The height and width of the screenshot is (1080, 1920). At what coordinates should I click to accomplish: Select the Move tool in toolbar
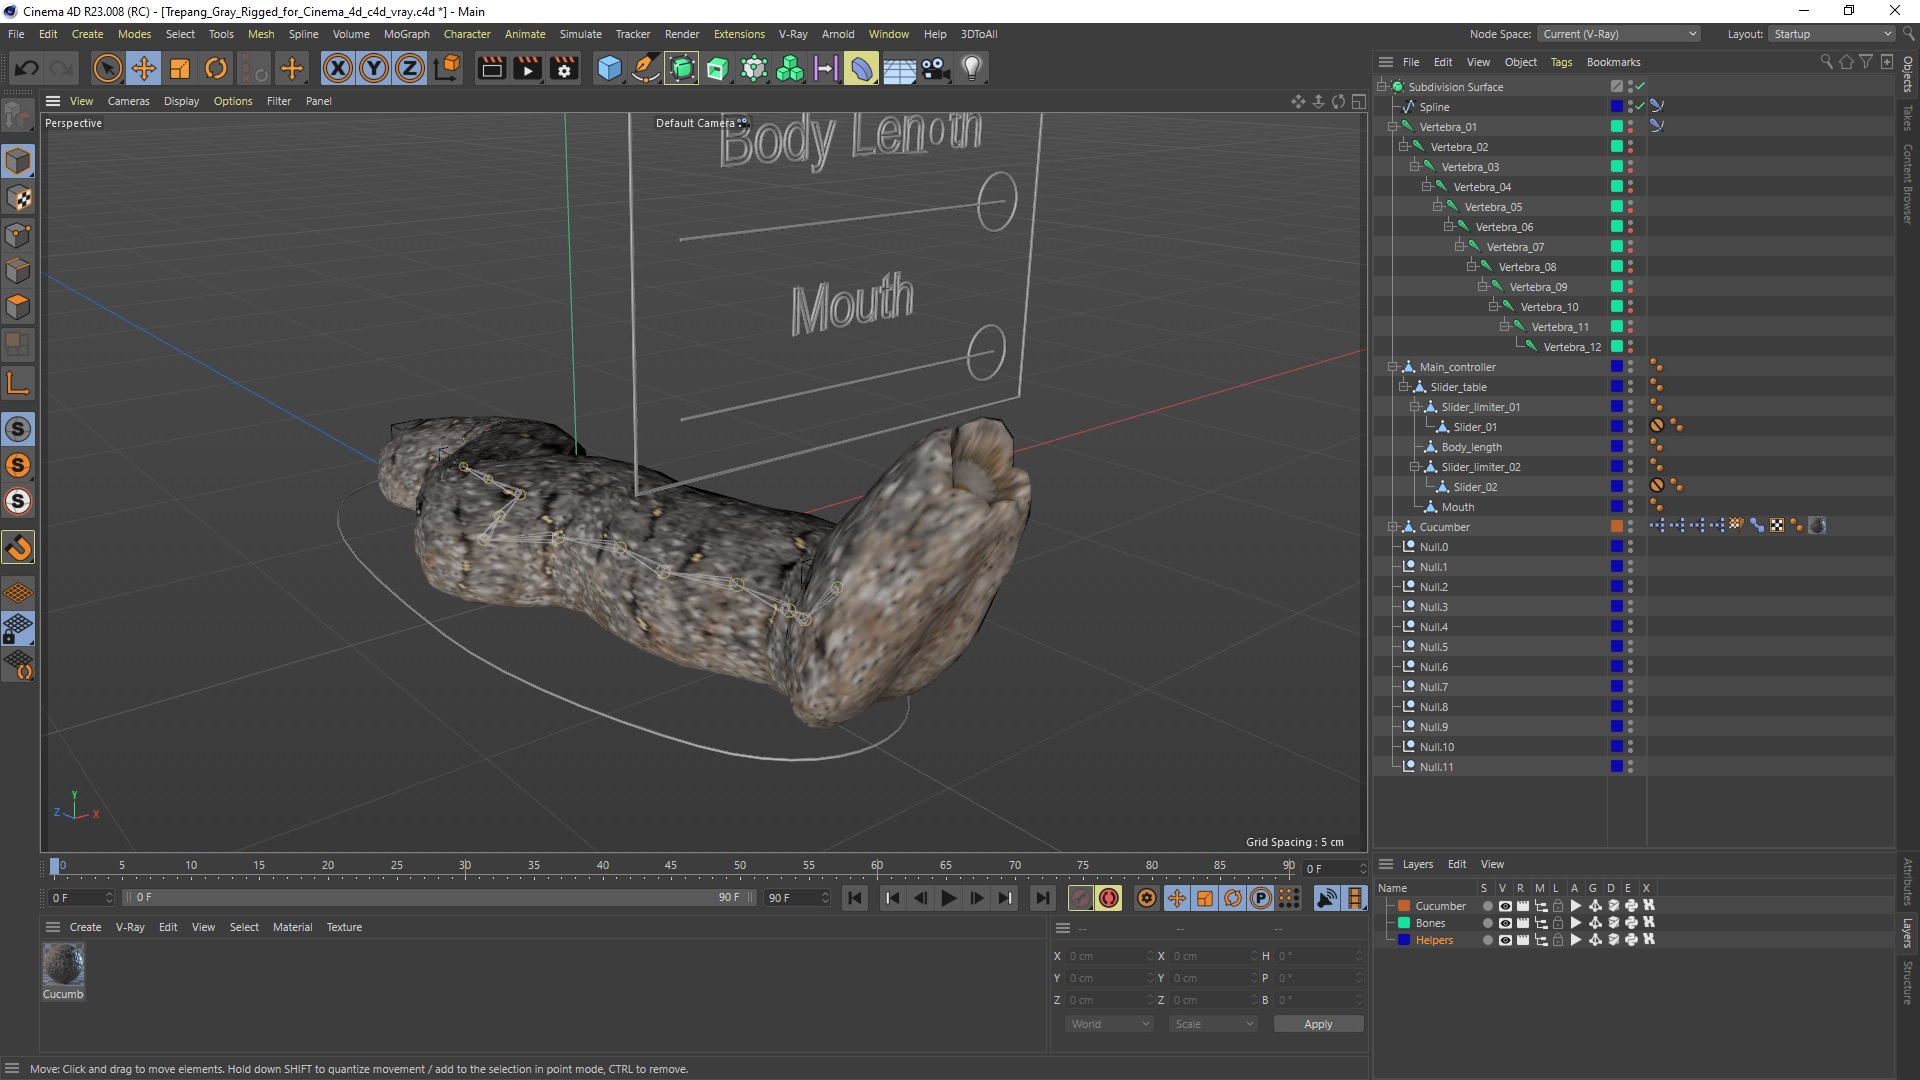point(144,67)
